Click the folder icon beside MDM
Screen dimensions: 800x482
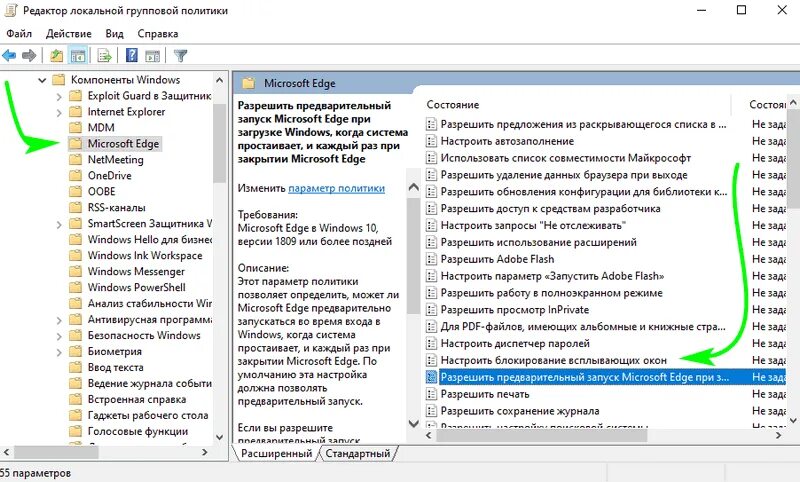click(x=76, y=128)
